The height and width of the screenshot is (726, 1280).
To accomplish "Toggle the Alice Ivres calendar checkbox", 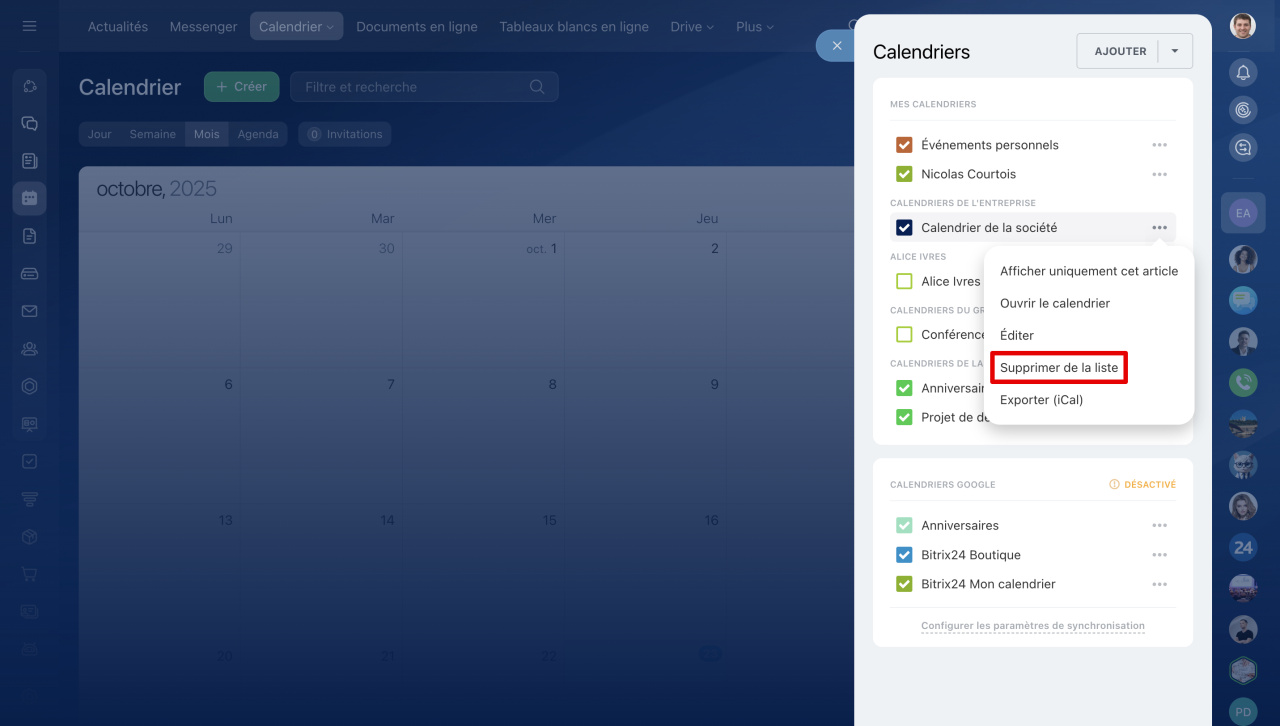I will point(904,282).
